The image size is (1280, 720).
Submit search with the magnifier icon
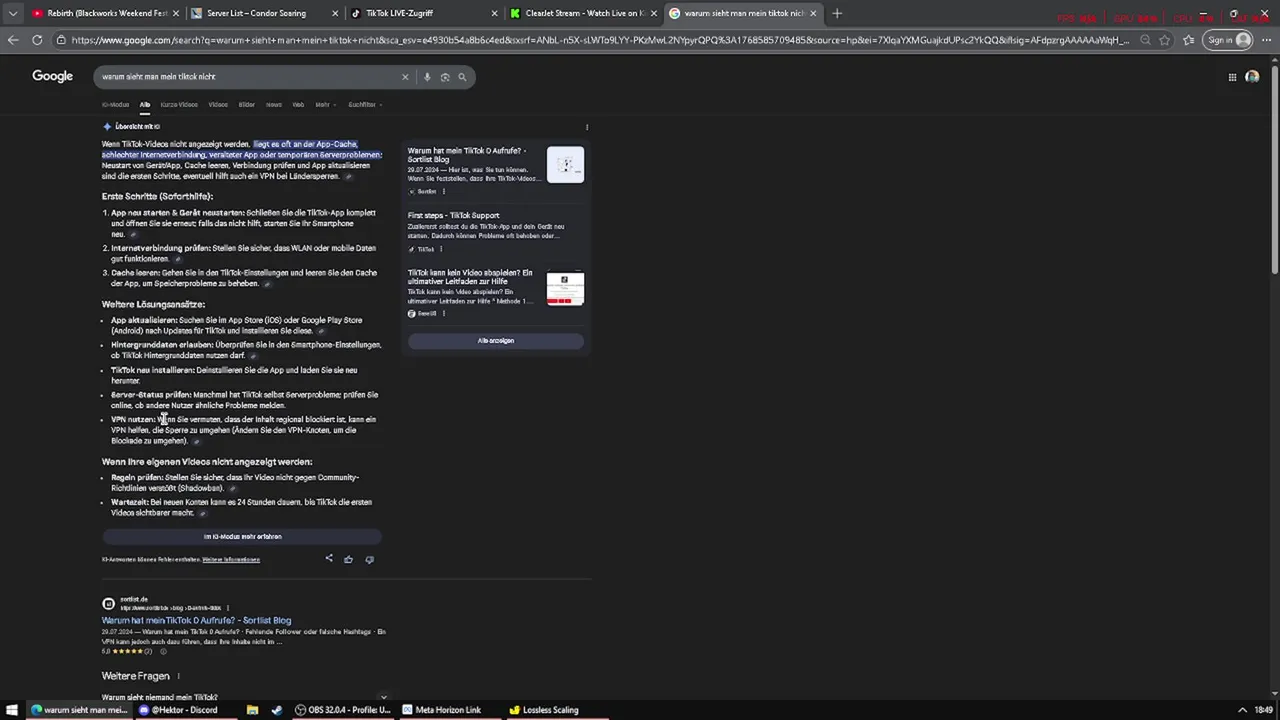pos(462,77)
